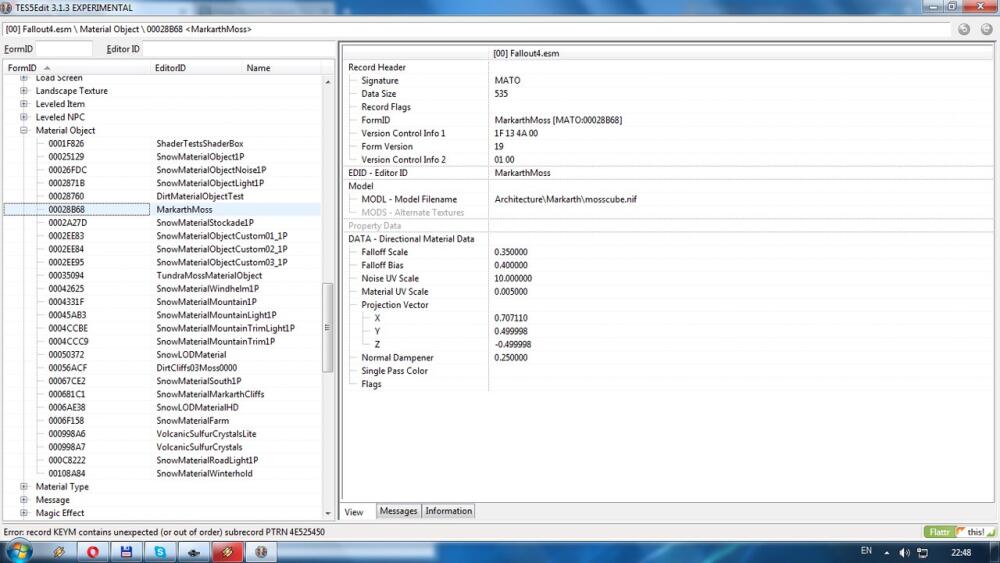
Task: Select record 0001F826 ShaderTestsShaderBox
Action: pyautogui.click(x=163, y=143)
